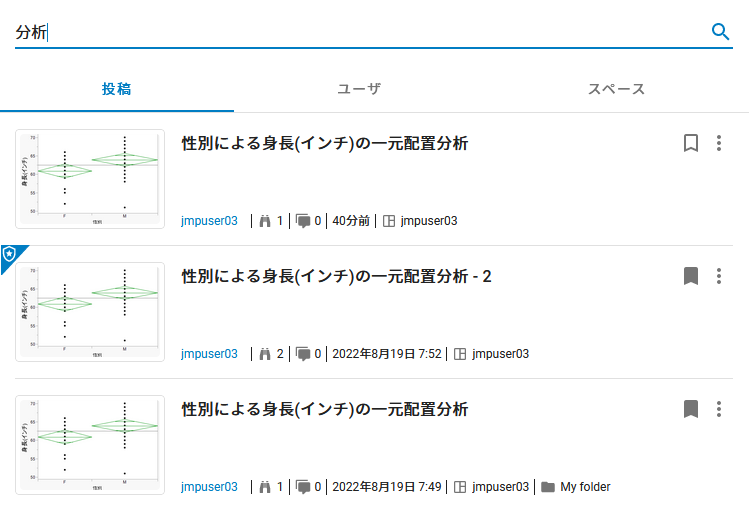749x532 pixels.
Task: Open more options menu for 40分前 post
Action: pyautogui.click(x=719, y=143)
